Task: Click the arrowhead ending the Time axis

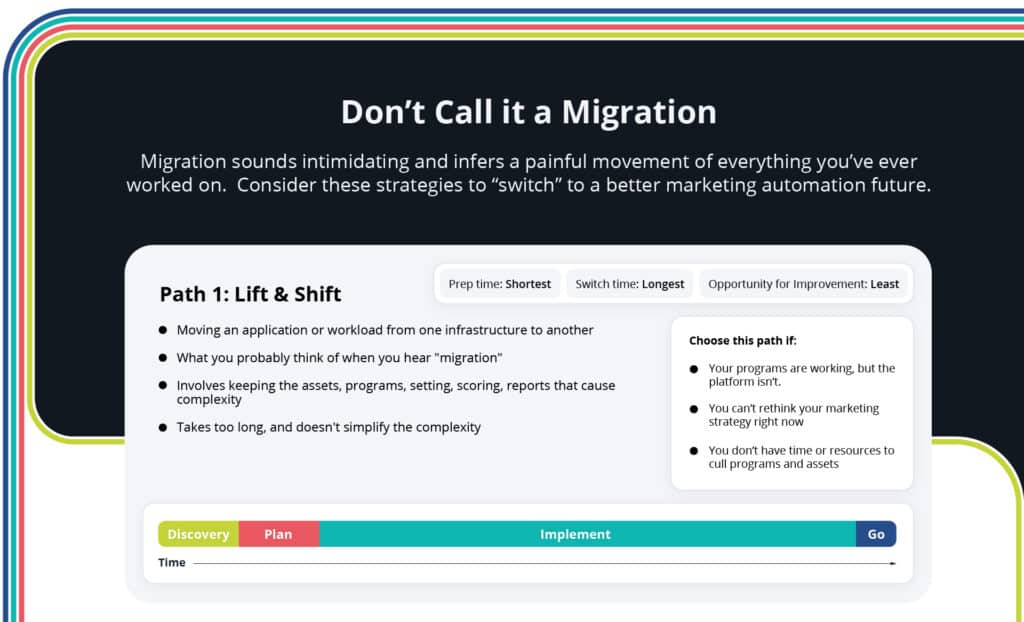Action: click(x=893, y=563)
